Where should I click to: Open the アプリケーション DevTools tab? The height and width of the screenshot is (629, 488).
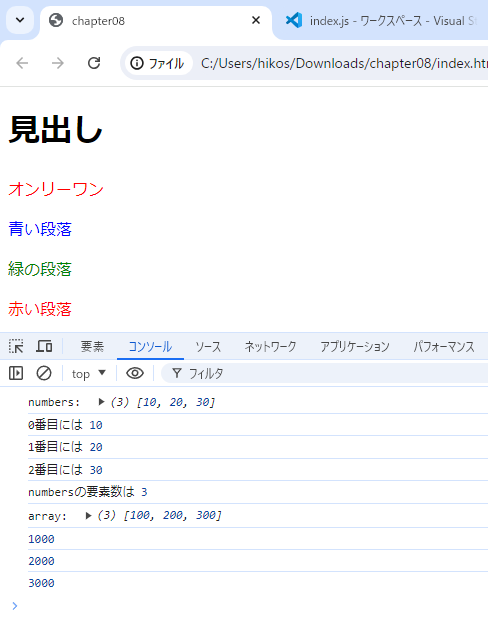point(354,347)
